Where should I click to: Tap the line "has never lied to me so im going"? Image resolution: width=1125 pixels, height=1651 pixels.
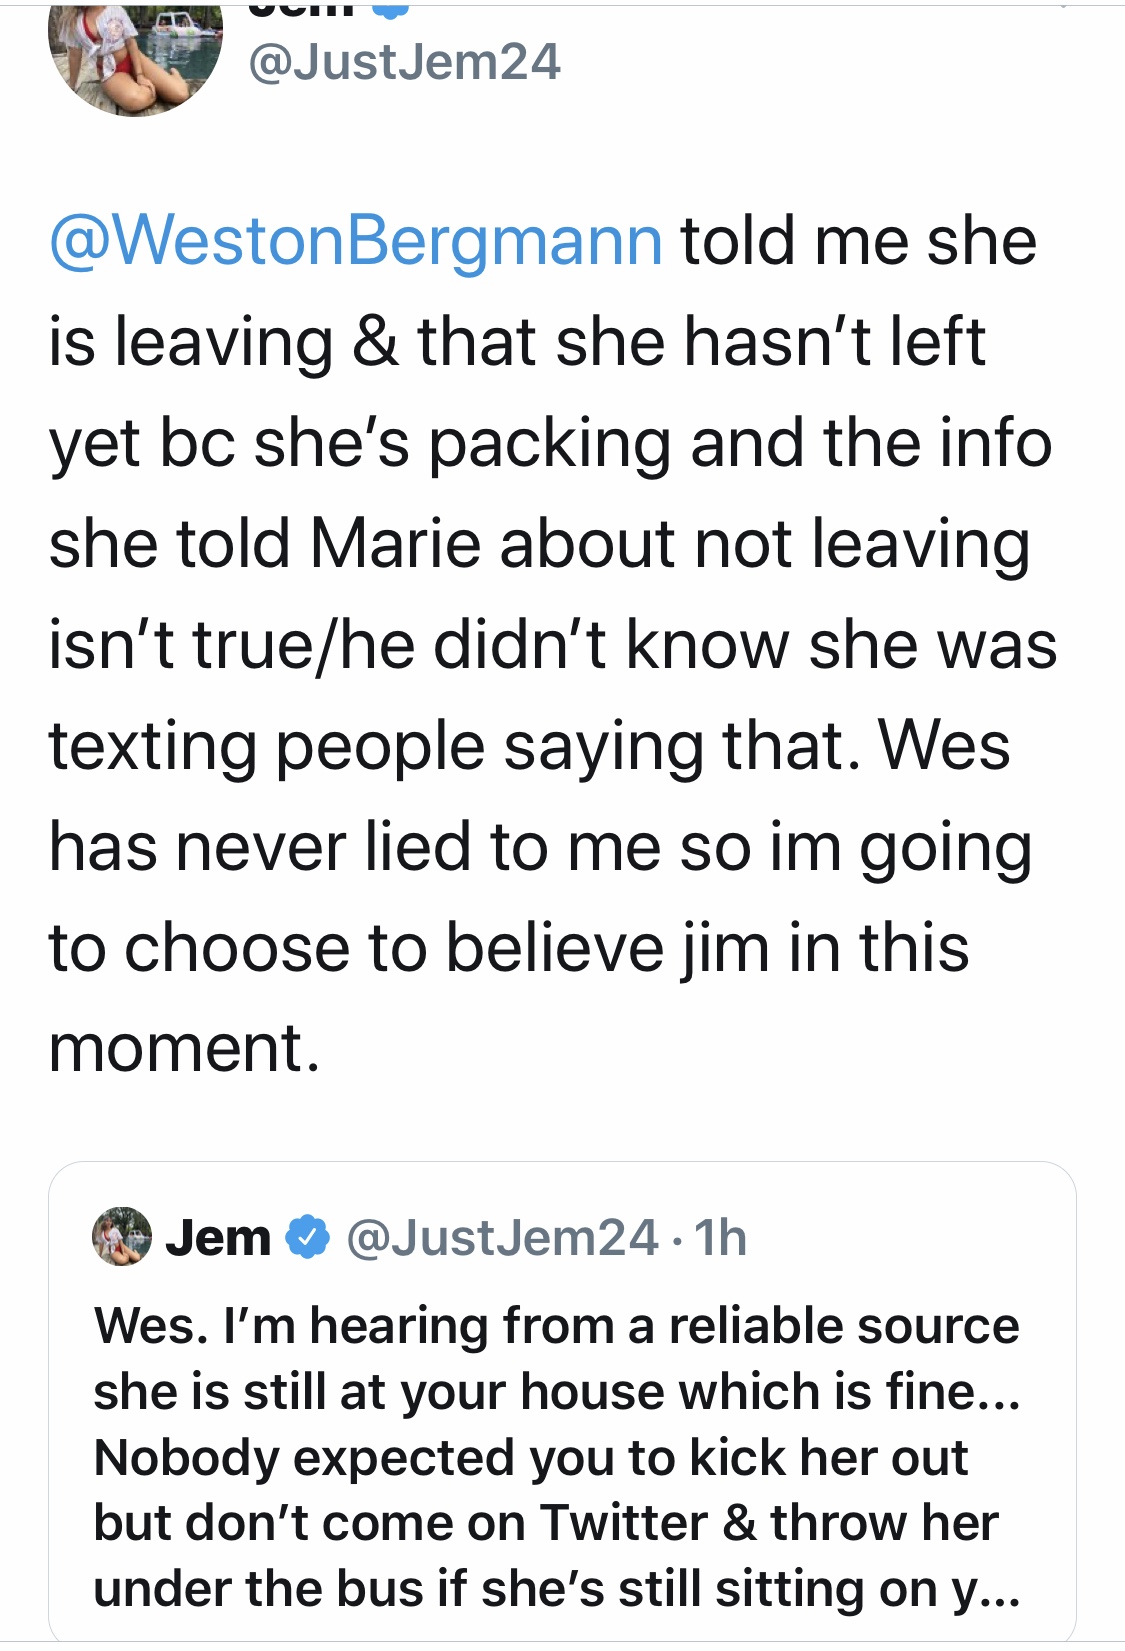[x=540, y=848]
